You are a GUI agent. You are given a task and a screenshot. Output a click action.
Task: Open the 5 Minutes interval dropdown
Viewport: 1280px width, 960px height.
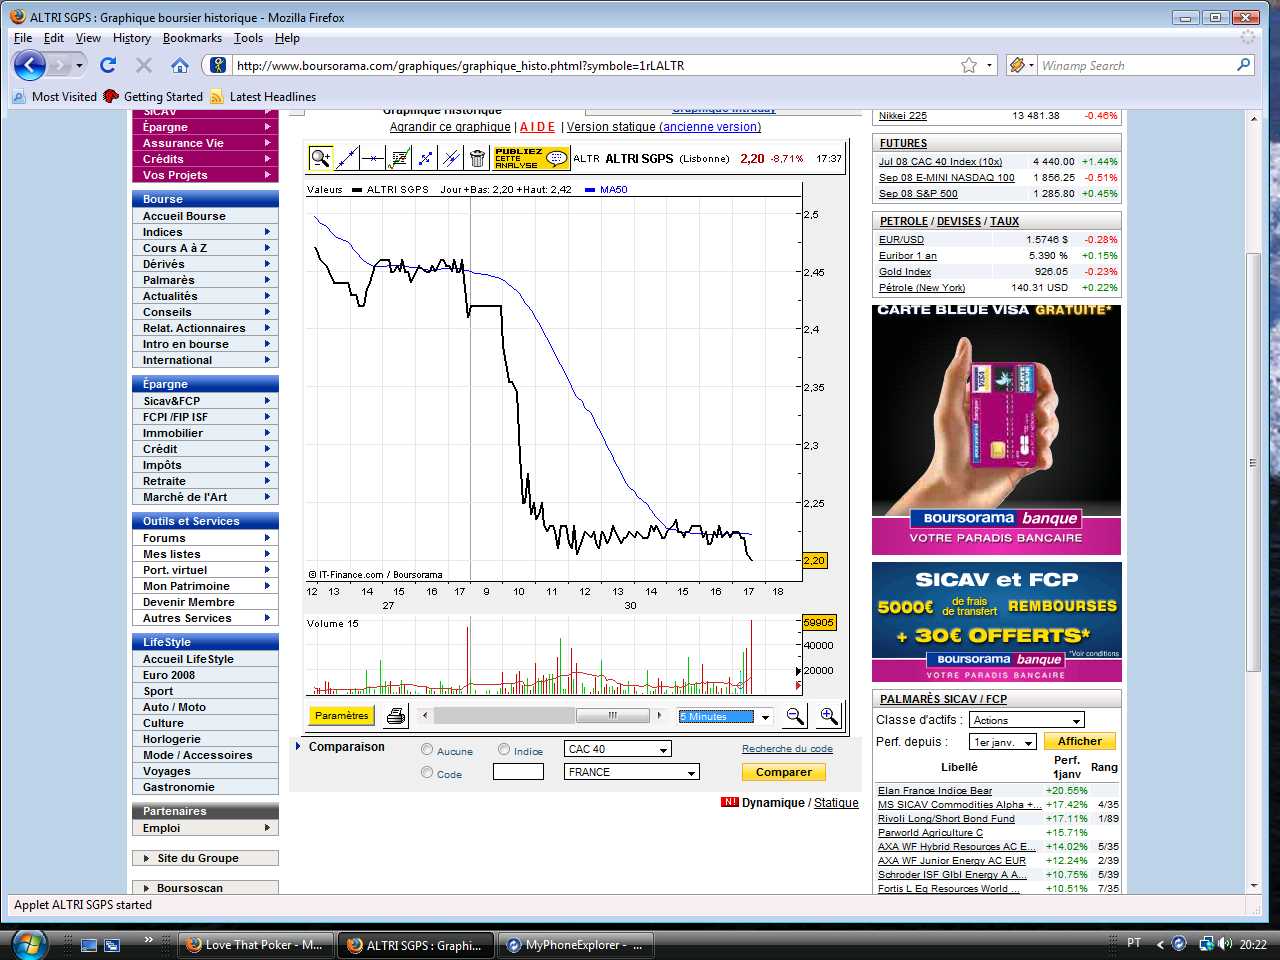coord(726,716)
